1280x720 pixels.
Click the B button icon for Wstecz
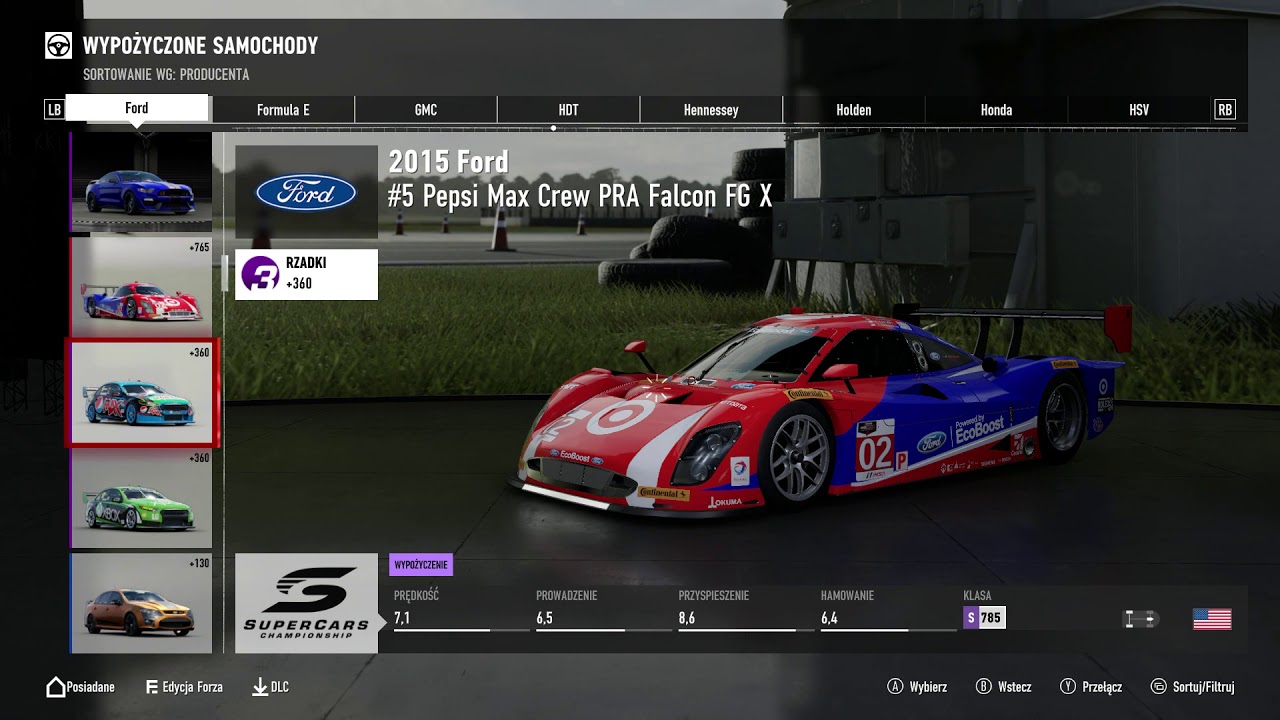(x=984, y=687)
